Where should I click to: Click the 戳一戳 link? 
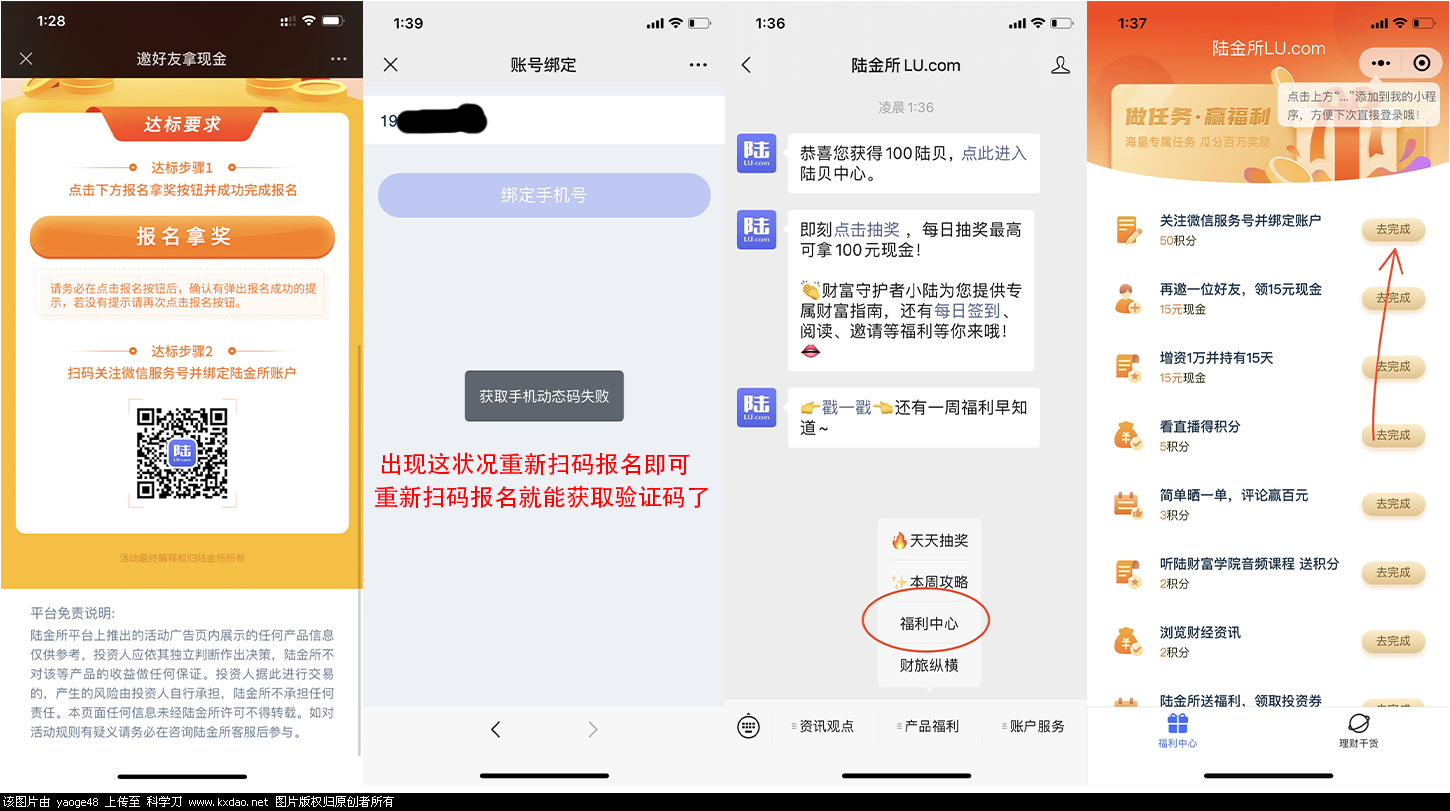846,407
